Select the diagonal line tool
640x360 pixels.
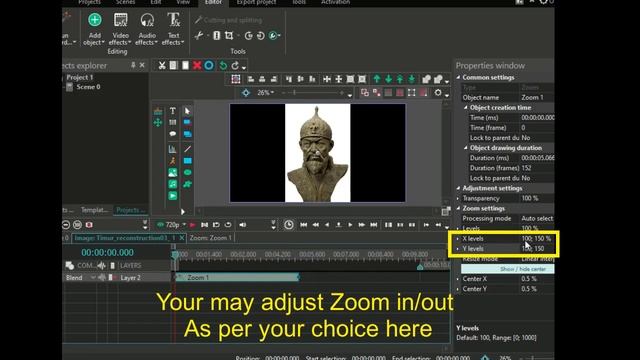(x=187, y=149)
